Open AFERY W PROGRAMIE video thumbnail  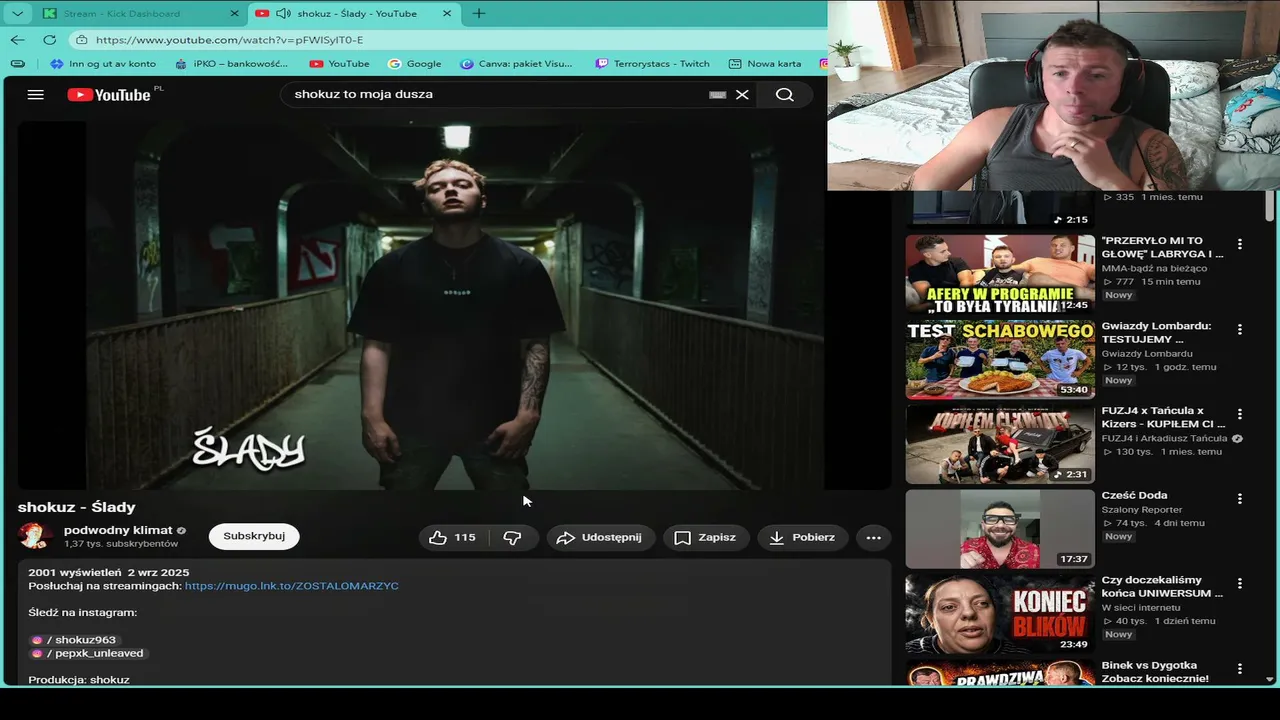pyautogui.click(x=1000, y=275)
